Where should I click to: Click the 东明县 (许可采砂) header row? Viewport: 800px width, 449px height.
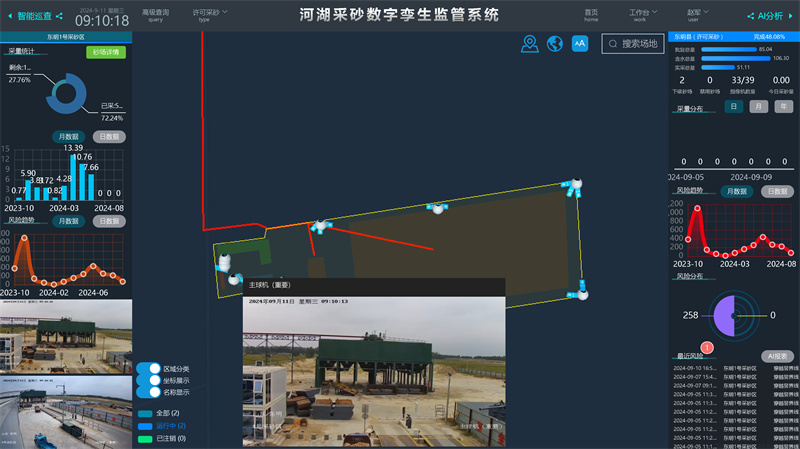(x=734, y=37)
